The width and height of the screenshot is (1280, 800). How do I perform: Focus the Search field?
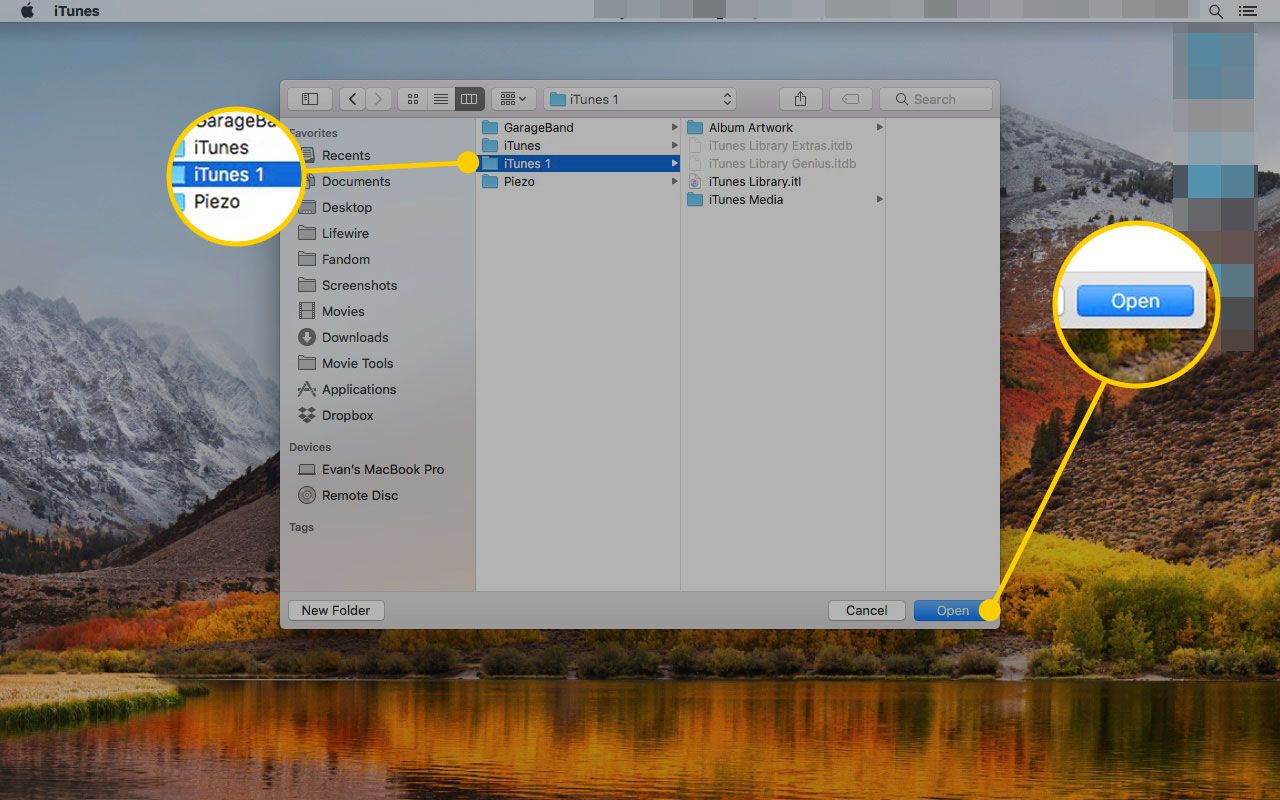936,99
